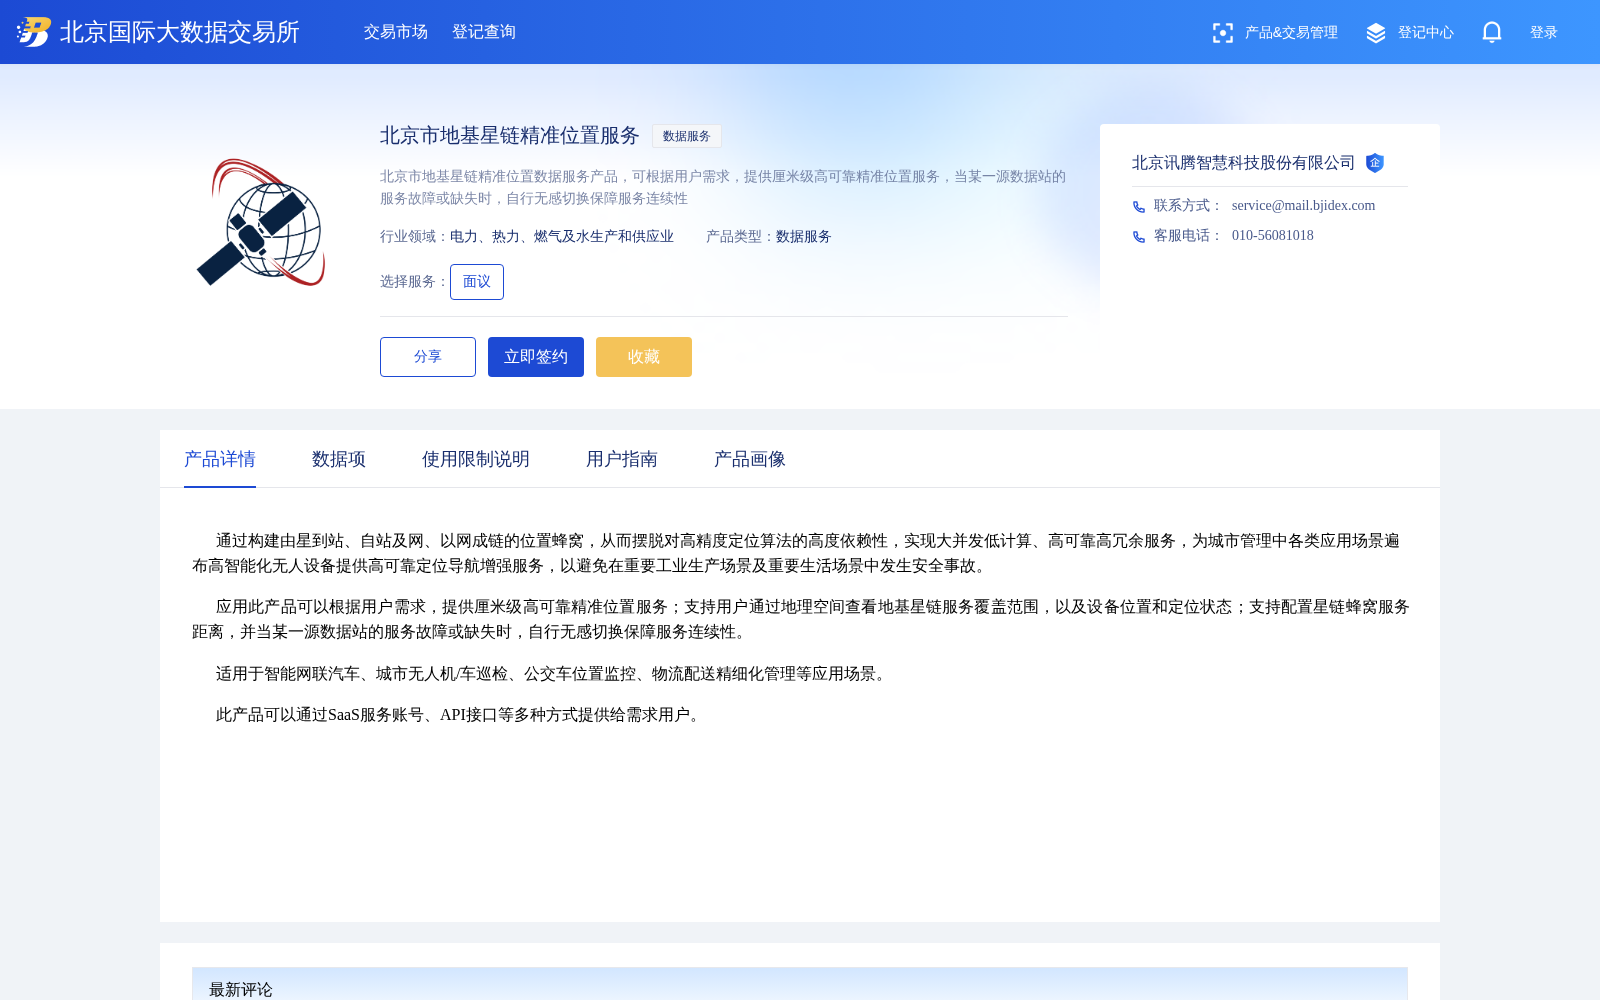Viewport: 1600px width, 1000px height.
Task: Click email service@mail.bjidex.com
Action: [1303, 206]
